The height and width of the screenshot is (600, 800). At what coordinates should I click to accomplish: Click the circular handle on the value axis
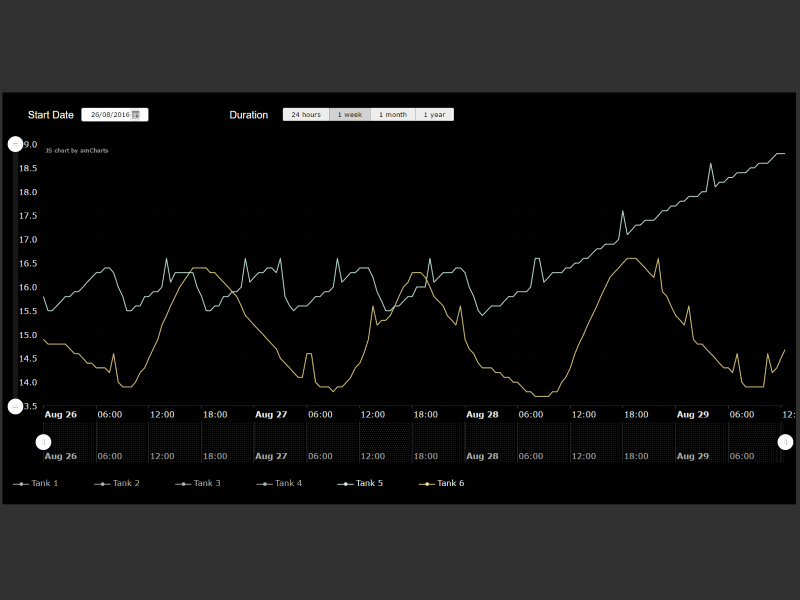point(17,145)
